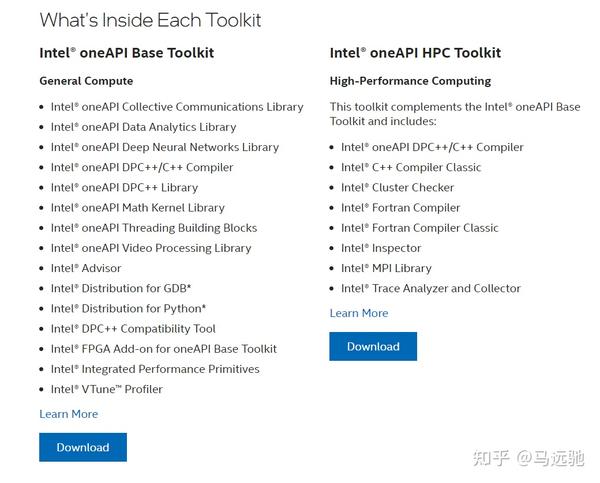Select Intel oneAPI Data Analytics Library item
600x483 pixels.
tap(143, 127)
